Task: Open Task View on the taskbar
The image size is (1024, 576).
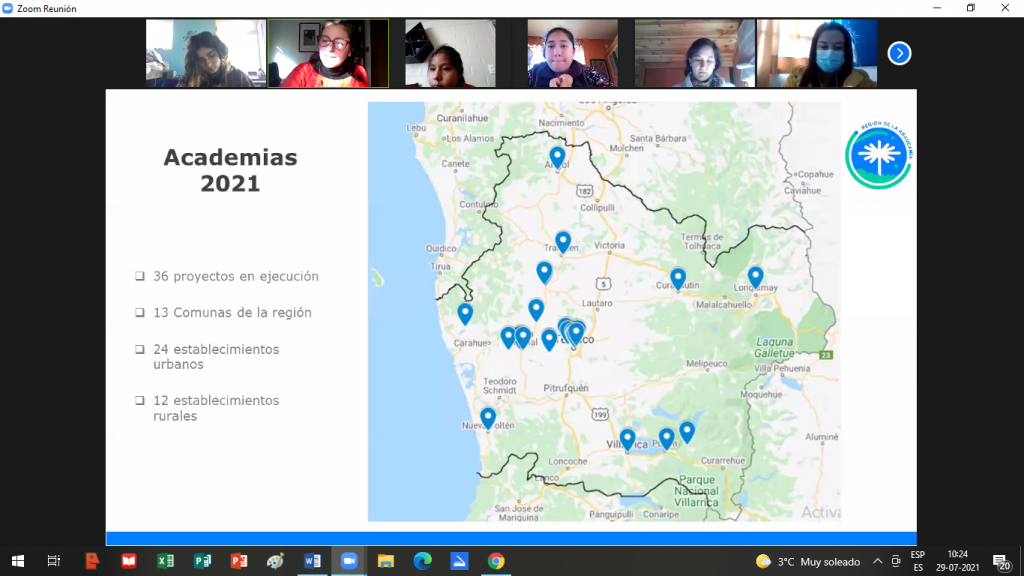Action: 54,561
